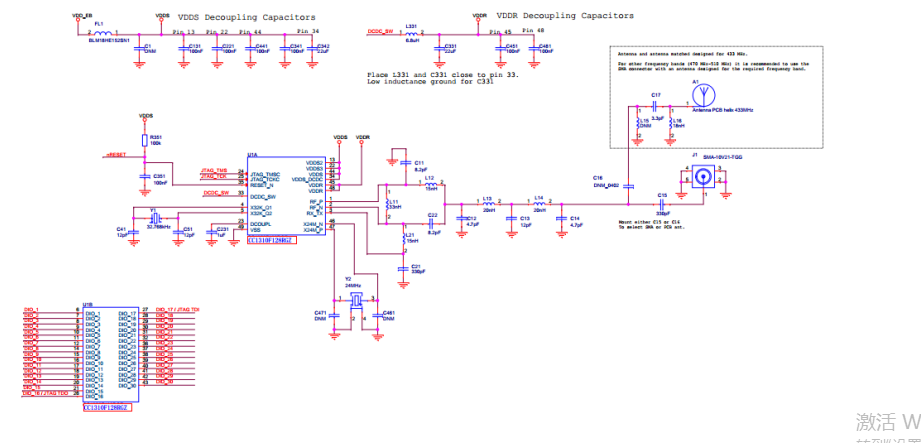921x443 pixels.
Task: Select the JTAG_TMS net label
Action: 216,170
